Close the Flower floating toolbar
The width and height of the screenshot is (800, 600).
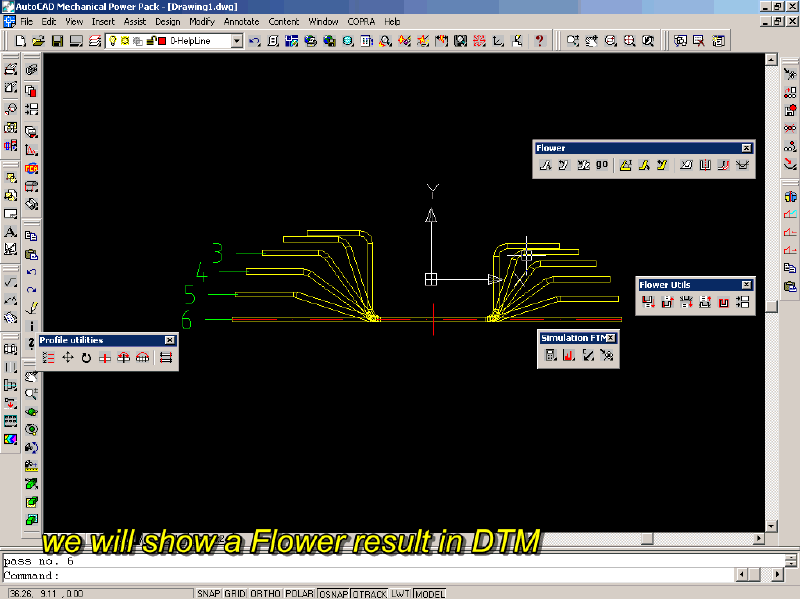click(x=746, y=148)
